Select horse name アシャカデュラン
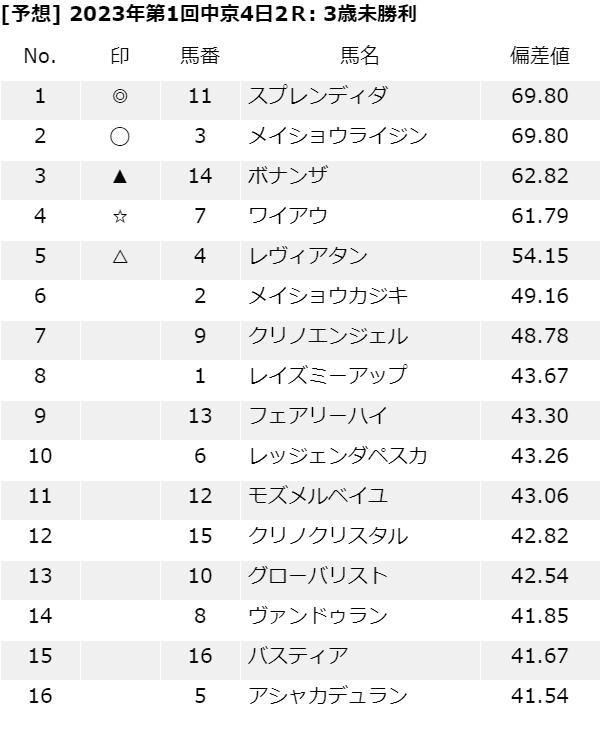The width and height of the screenshot is (600, 740). [x=328, y=697]
